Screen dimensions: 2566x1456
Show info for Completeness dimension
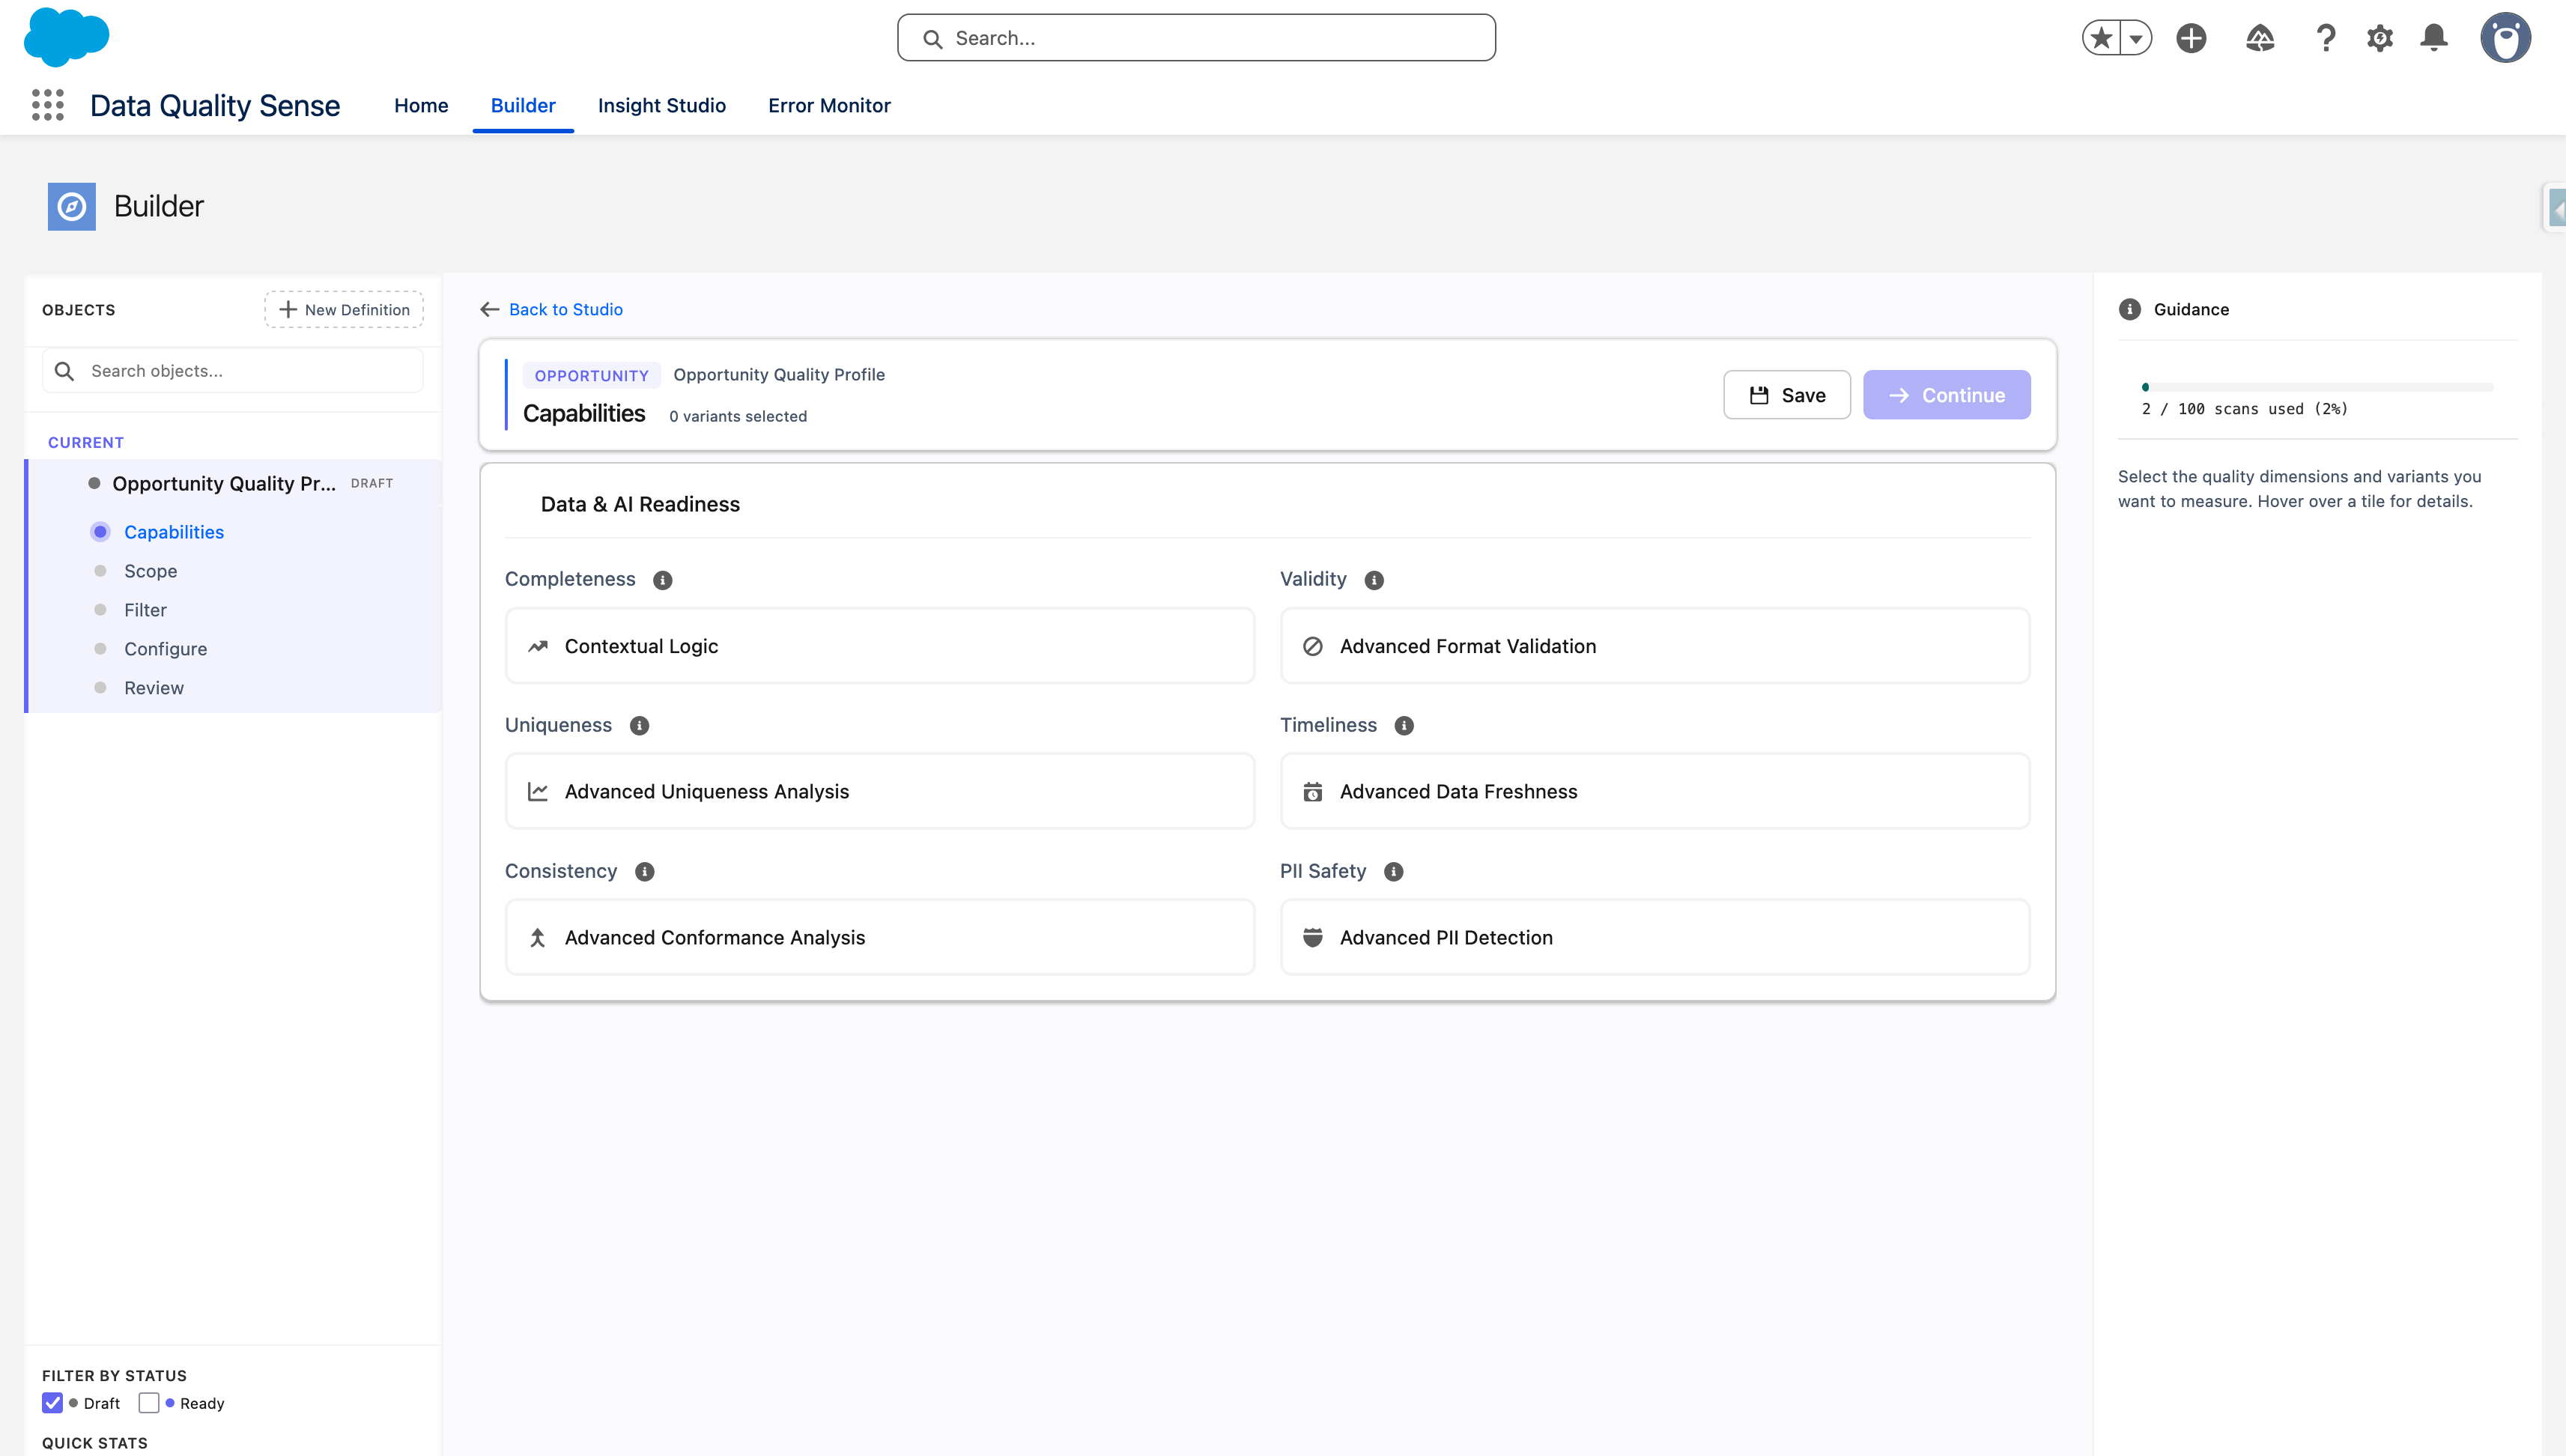coord(663,580)
